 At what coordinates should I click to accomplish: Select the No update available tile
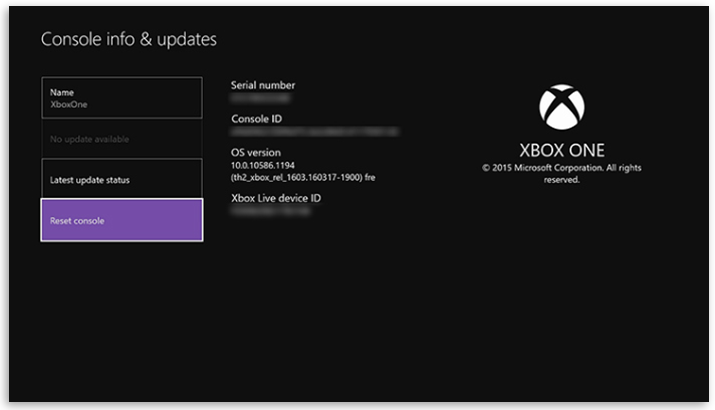pos(122,139)
